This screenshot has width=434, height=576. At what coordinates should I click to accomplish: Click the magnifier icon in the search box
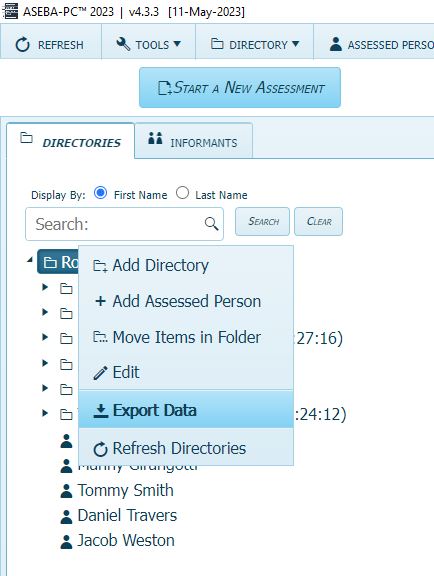point(211,223)
